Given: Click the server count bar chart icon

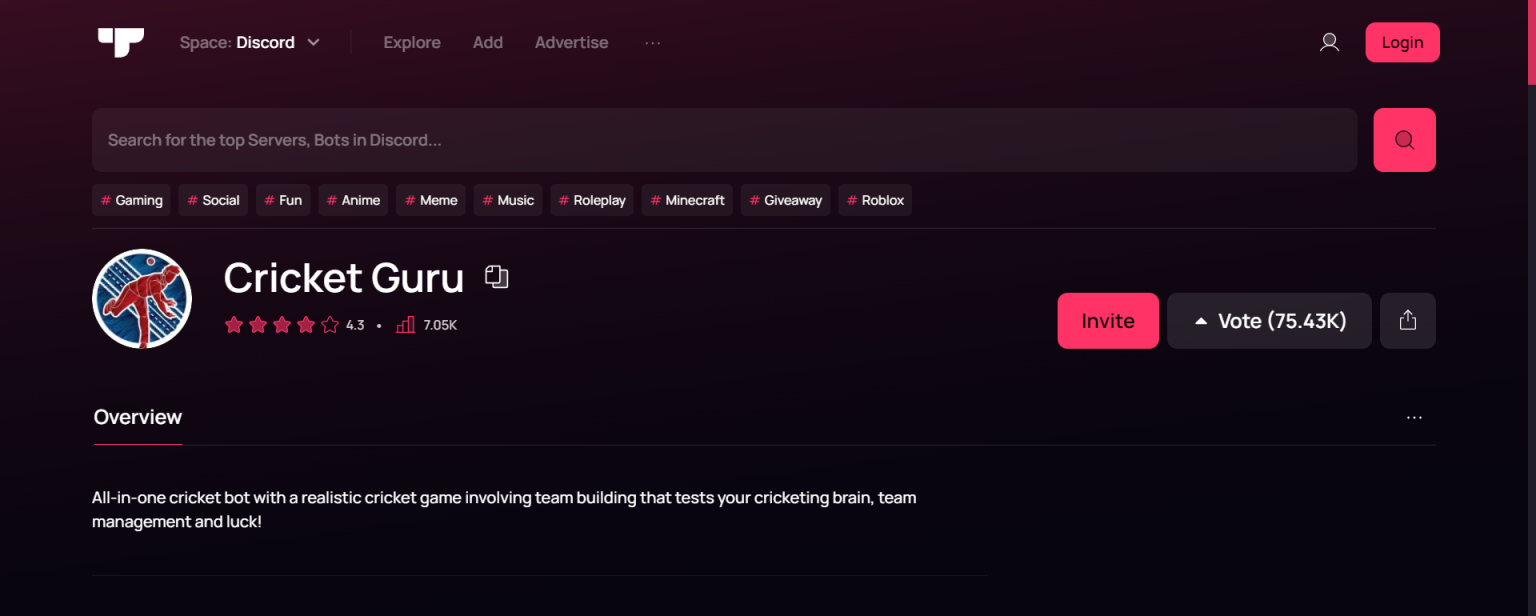Looking at the screenshot, I should tap(405, 324).
